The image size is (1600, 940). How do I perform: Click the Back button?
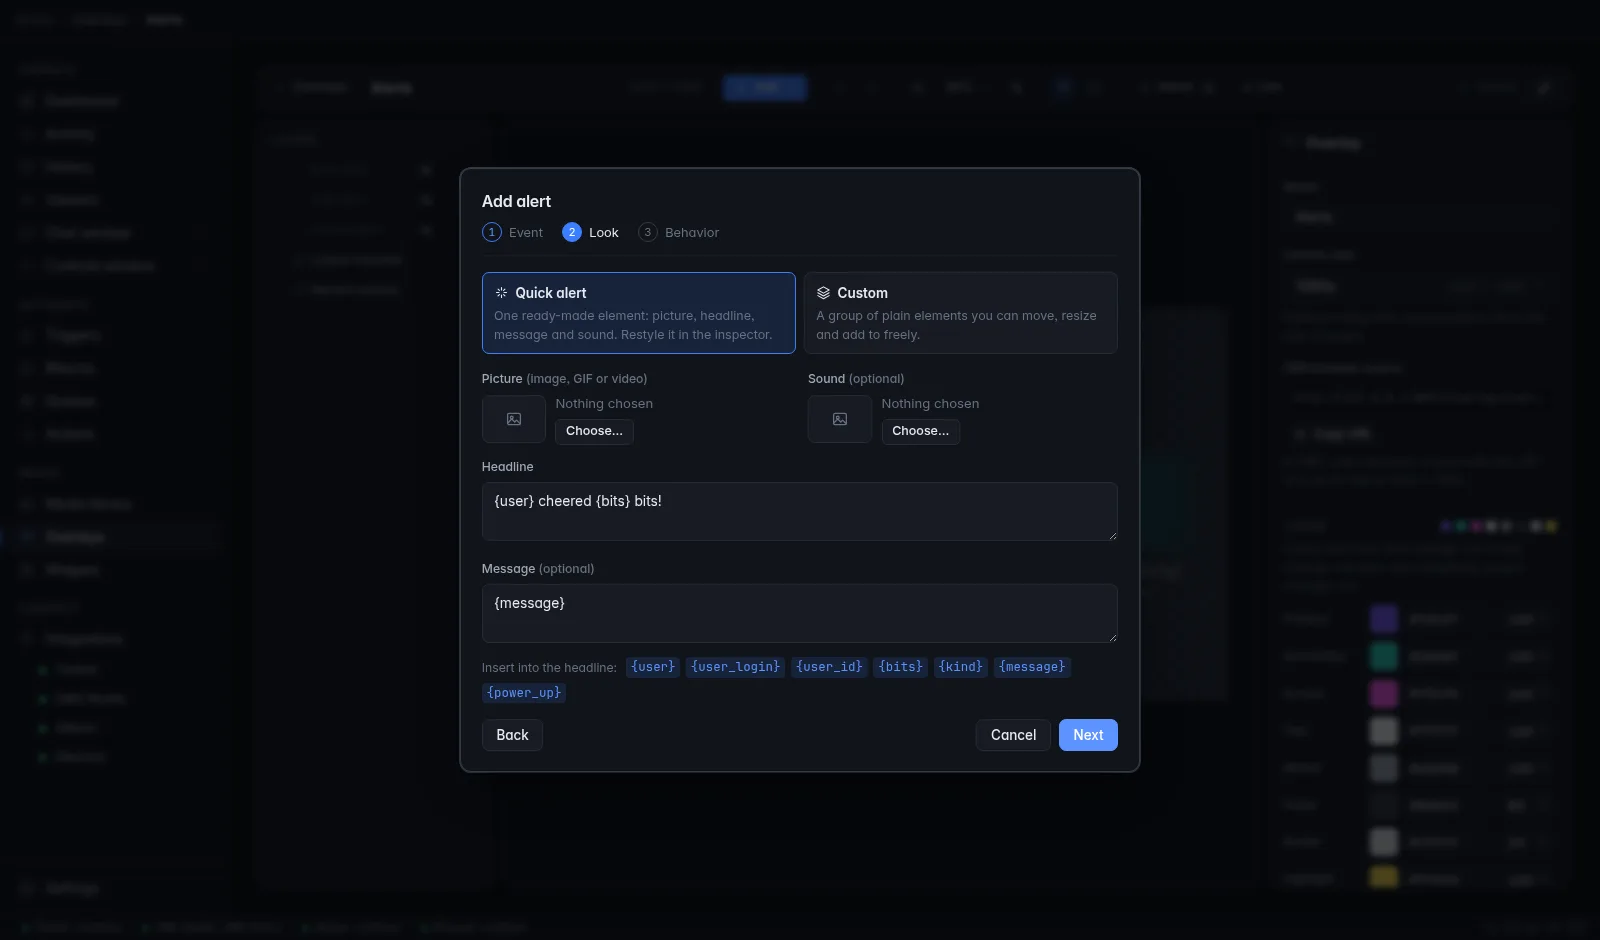pyautogui.click(x=512, y=735)
